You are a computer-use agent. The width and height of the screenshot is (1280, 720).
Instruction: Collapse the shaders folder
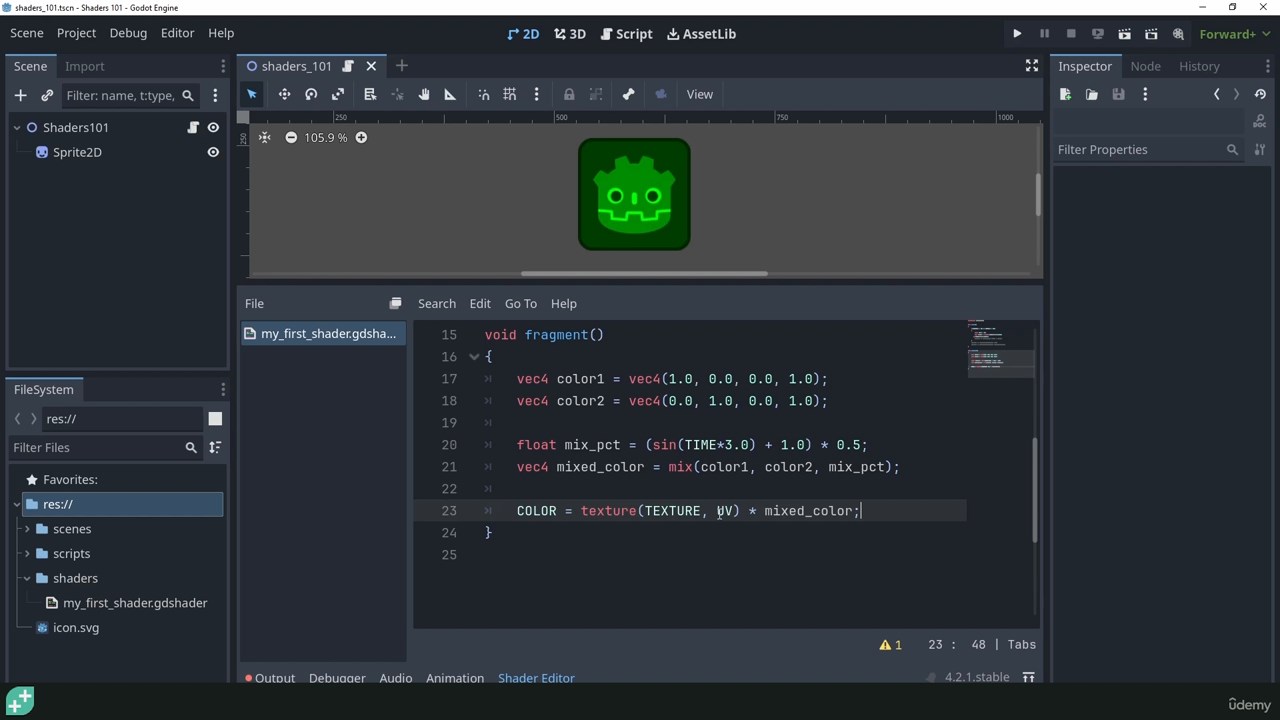click(27, 578)
